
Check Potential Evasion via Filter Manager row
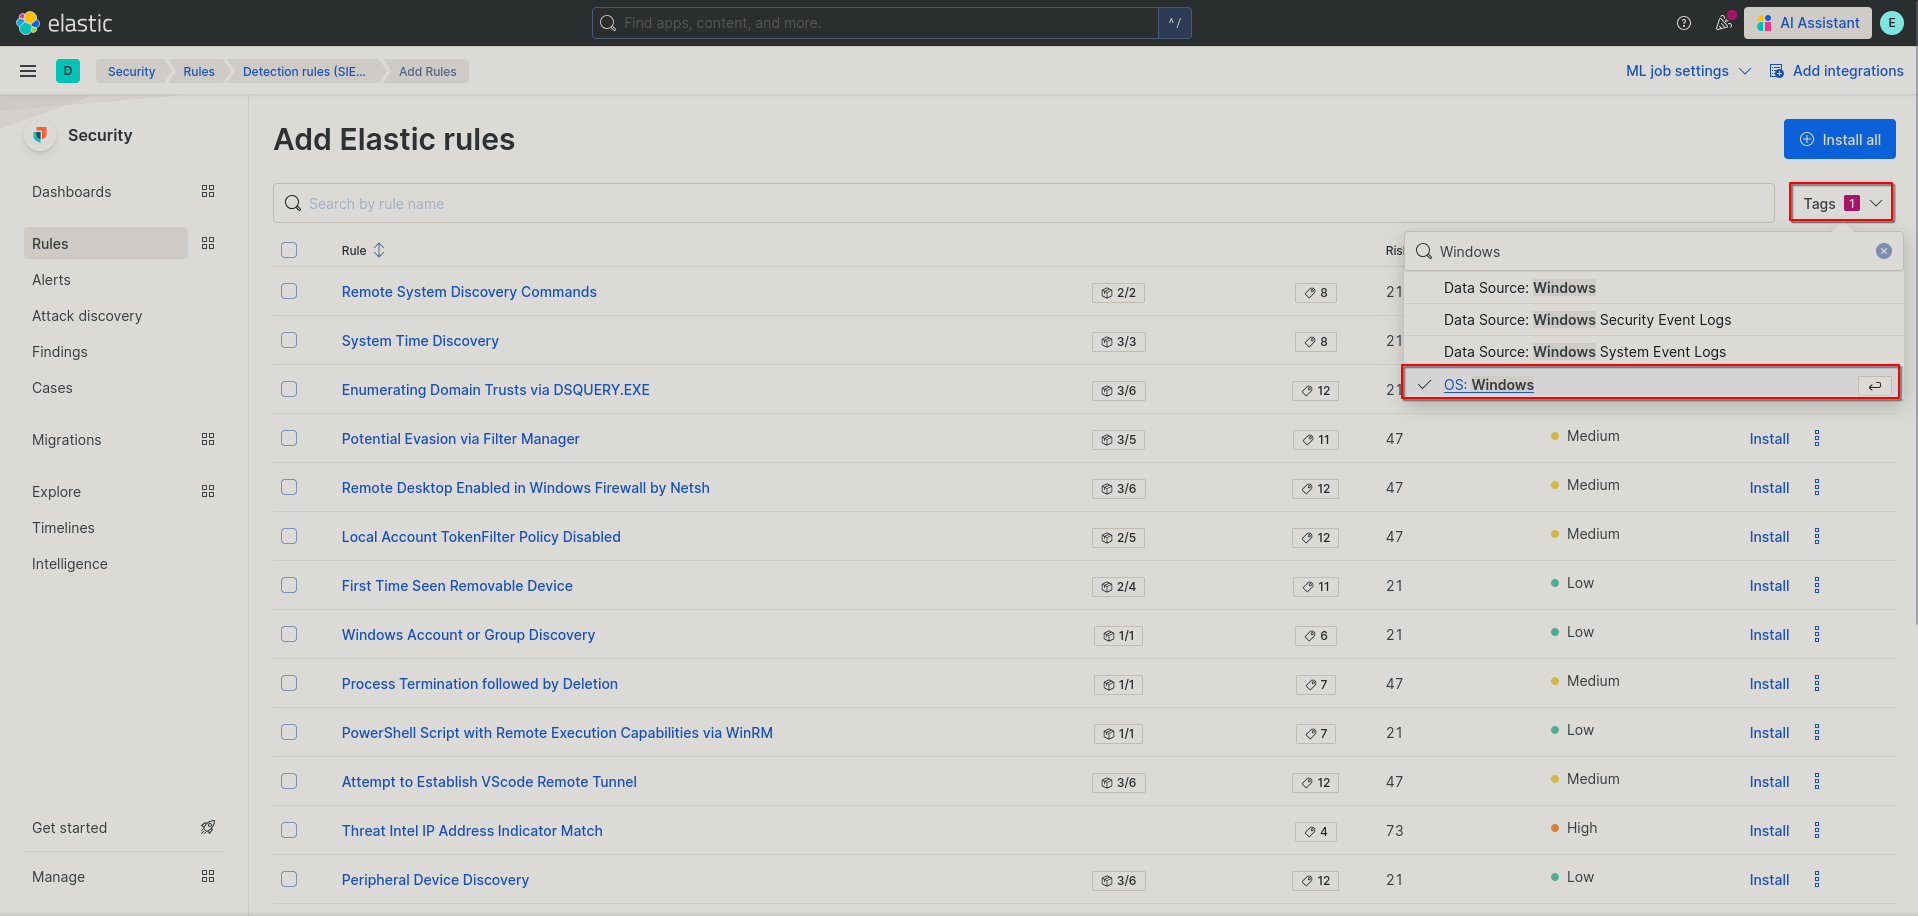click(289, 438)
